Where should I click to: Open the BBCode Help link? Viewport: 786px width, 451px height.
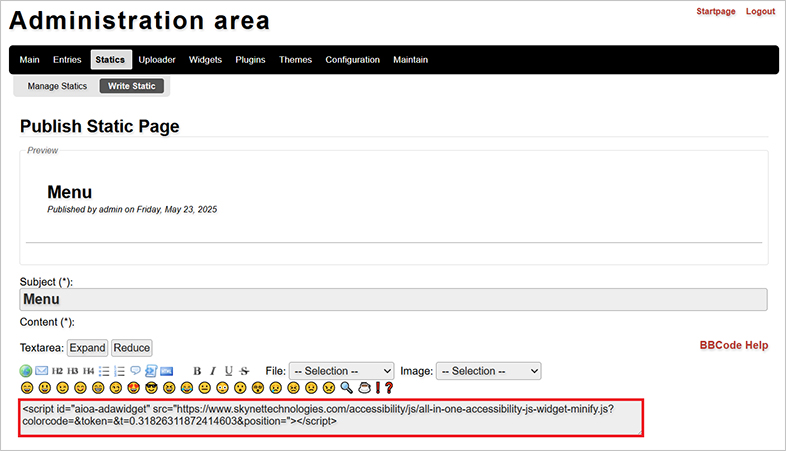(x=733, y=345)
